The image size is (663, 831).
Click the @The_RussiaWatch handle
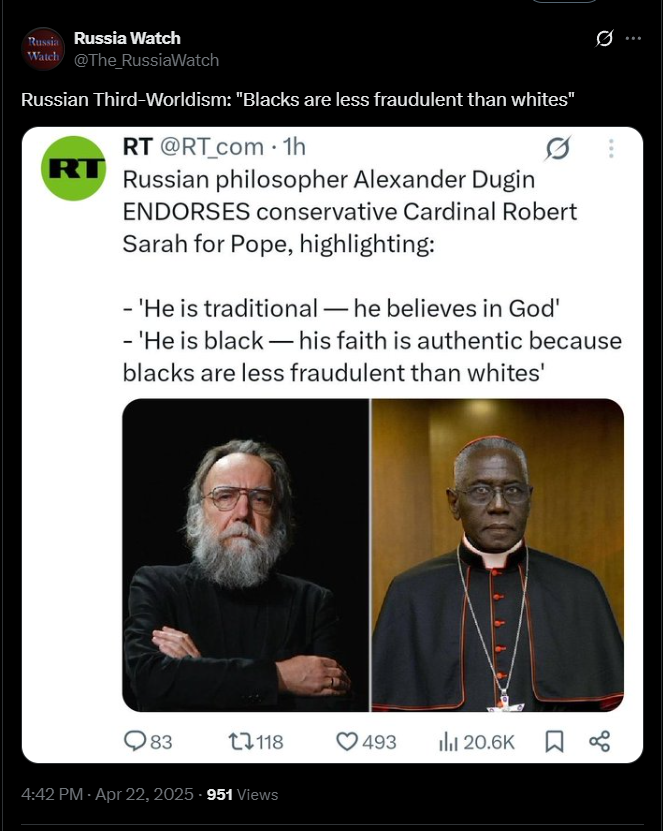pos(146,60)
